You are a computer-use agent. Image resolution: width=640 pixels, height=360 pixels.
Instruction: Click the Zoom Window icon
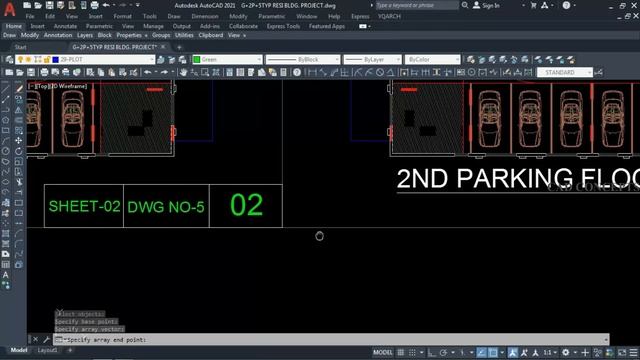(205, 73)
